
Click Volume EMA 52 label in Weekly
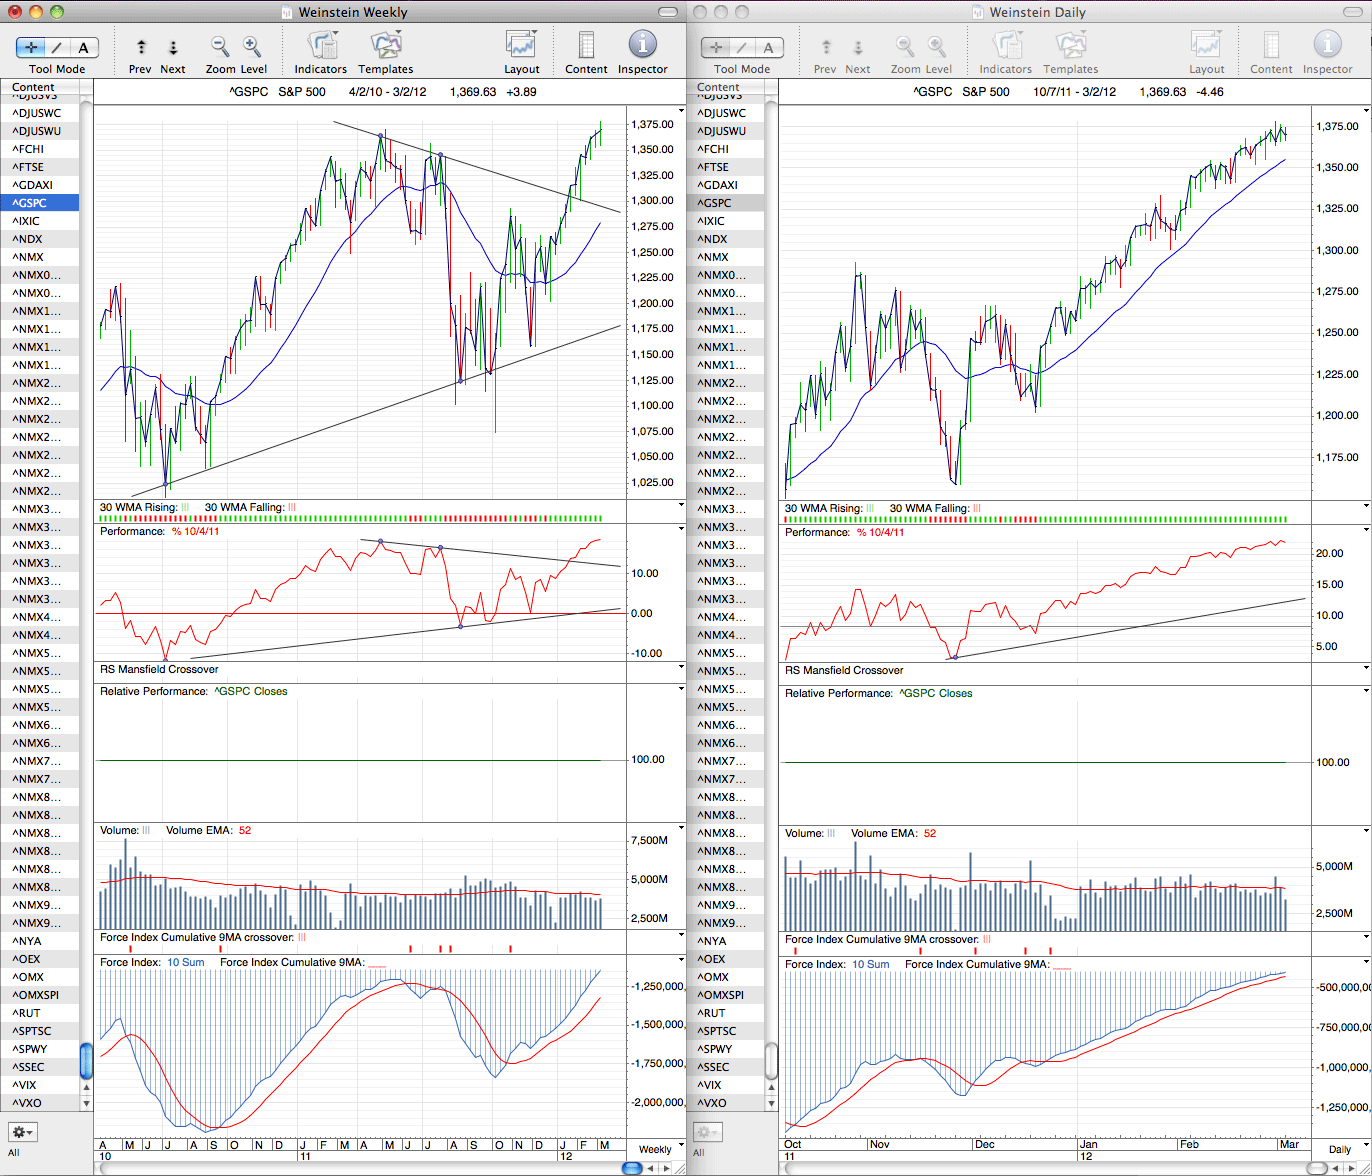(208, 830)
